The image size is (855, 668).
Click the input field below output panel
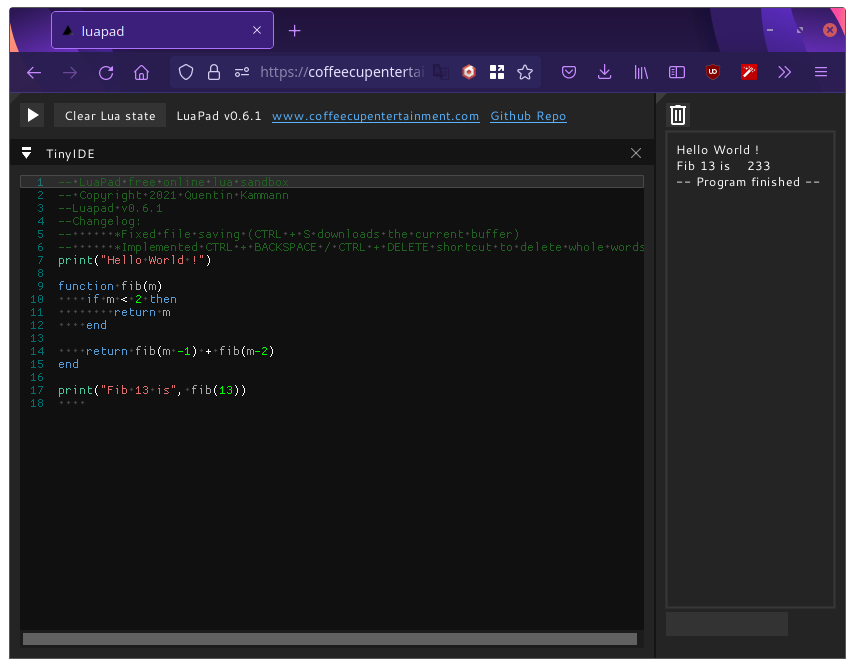(727, 623)
